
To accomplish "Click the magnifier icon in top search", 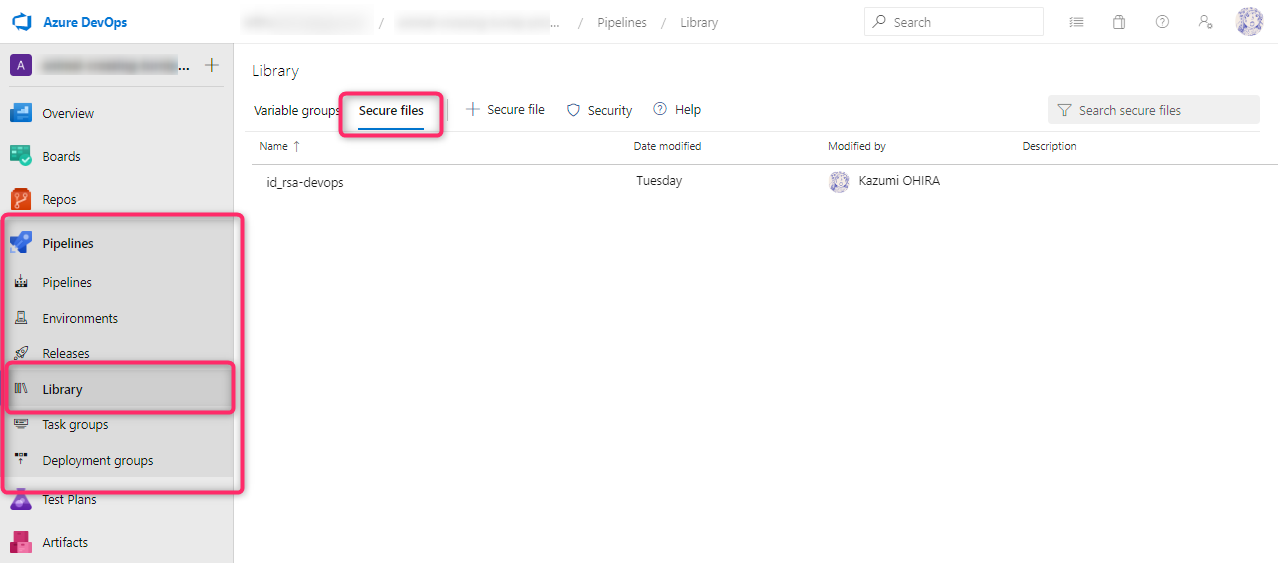I will (x=880, y=22).
